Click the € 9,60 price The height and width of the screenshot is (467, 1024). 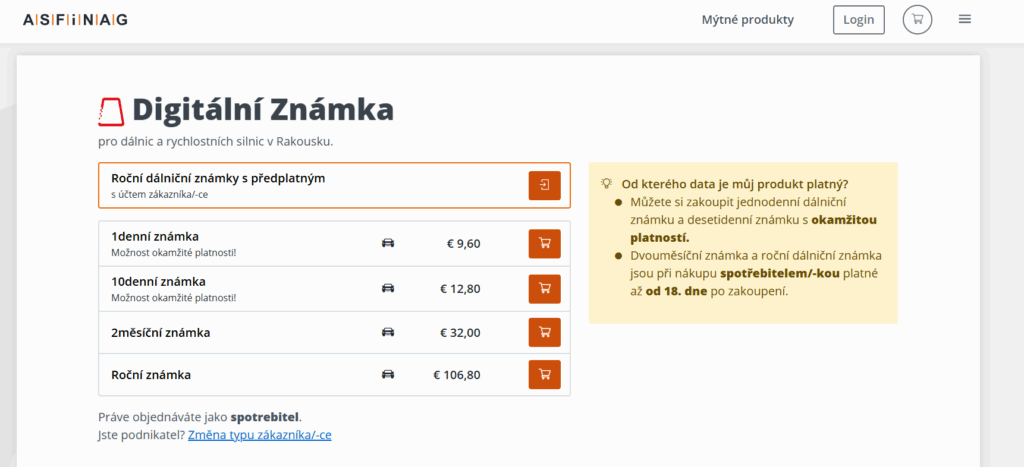[464, 244]
